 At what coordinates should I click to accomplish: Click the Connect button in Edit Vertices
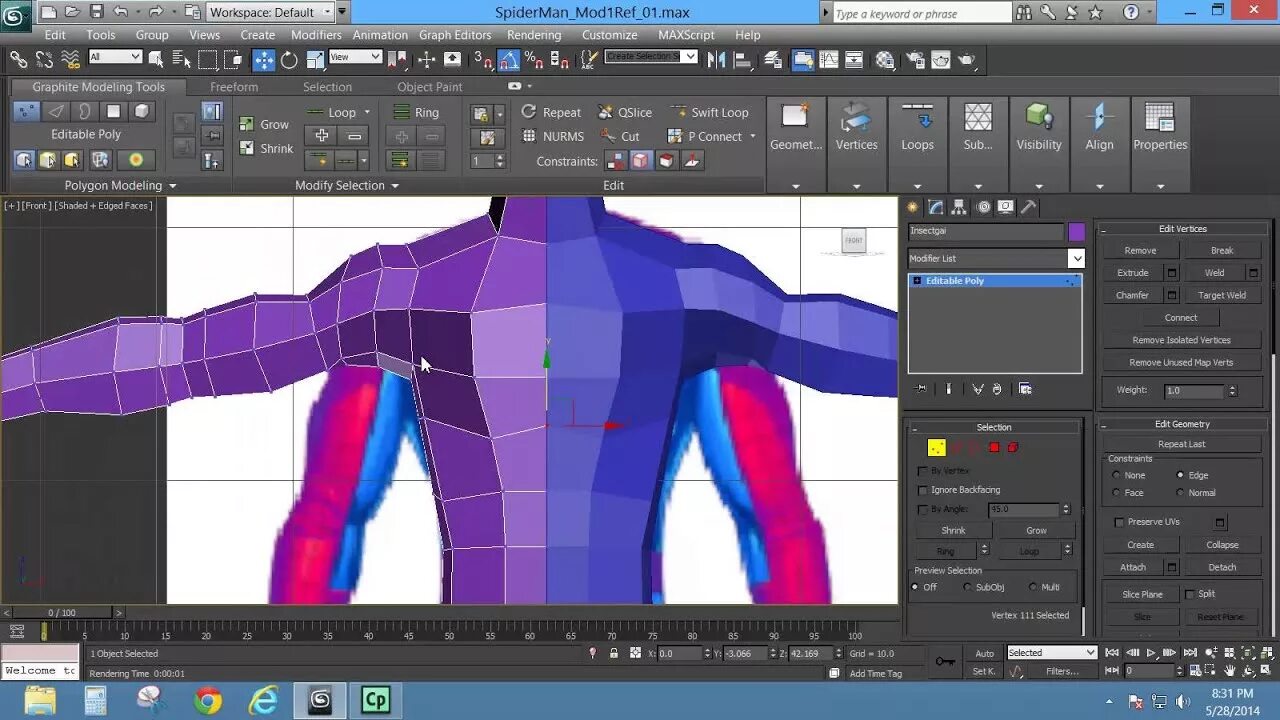click(1181, 317)
